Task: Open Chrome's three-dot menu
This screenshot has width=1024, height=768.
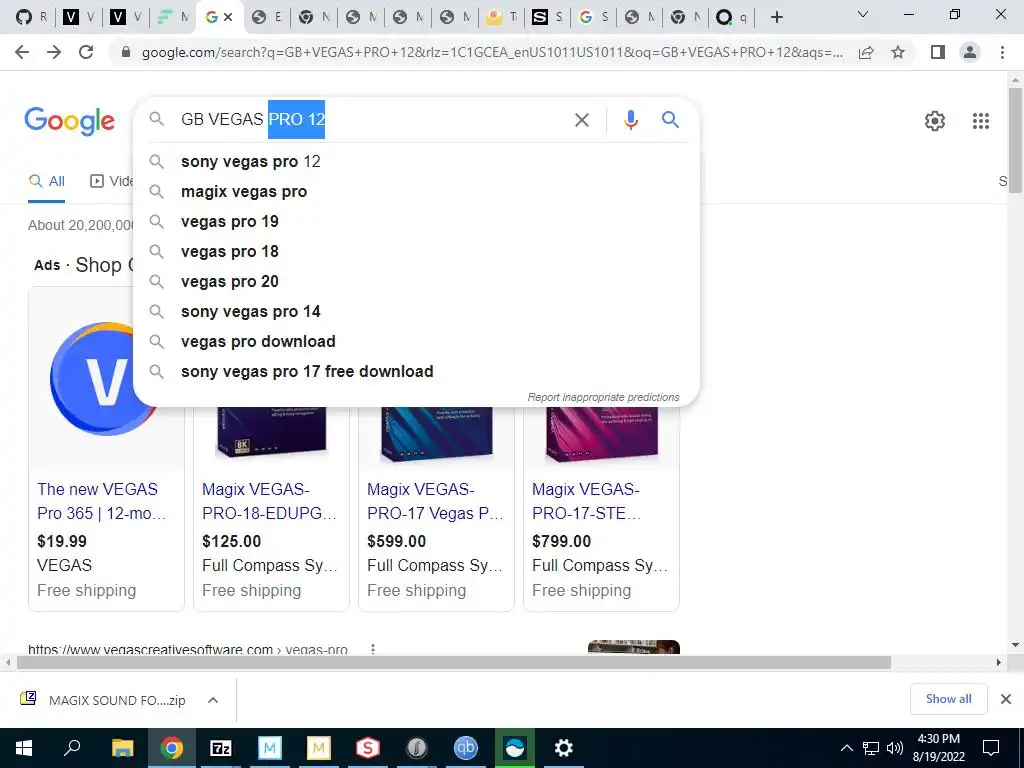Action: (1002, 52)
